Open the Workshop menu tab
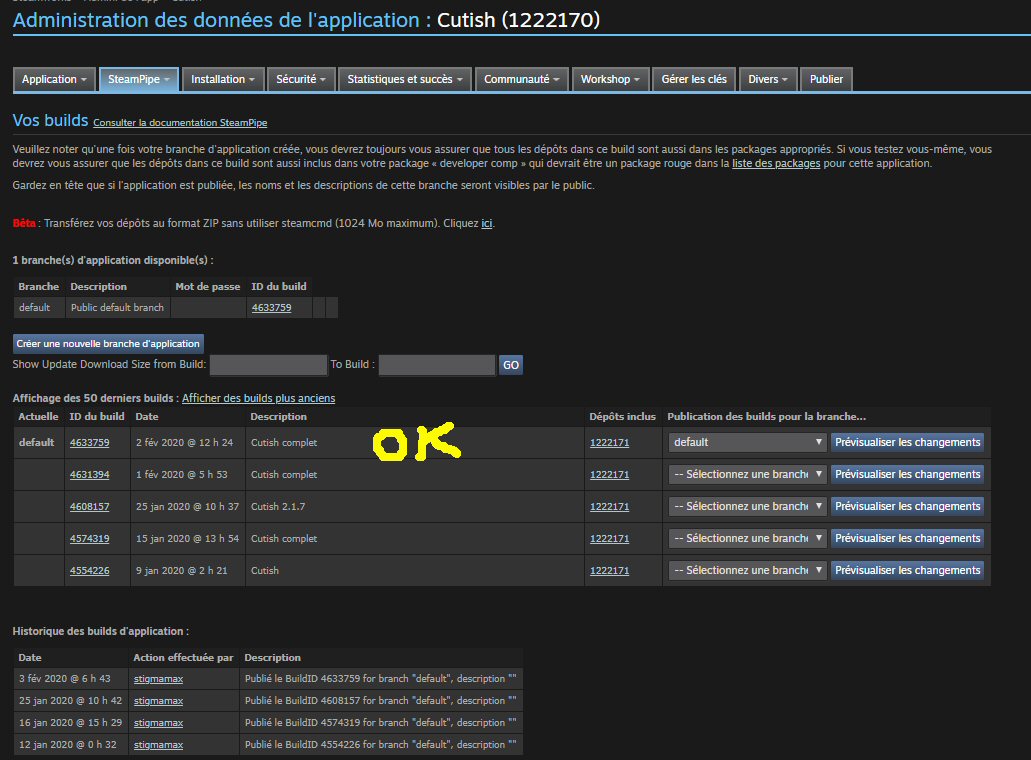 [610, 79]
